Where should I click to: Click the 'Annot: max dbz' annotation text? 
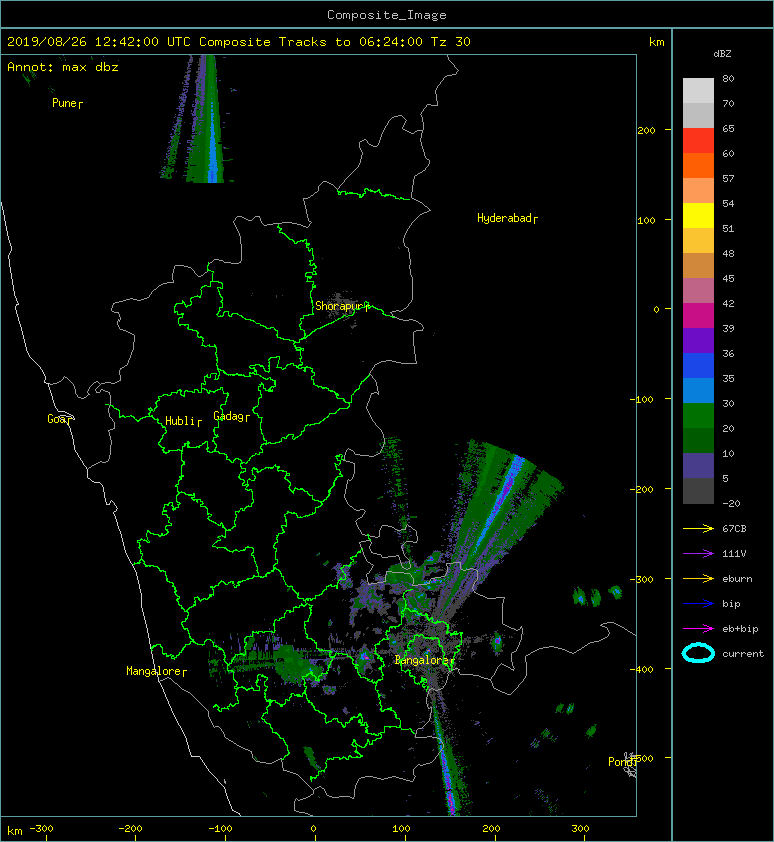tap(63, 67)
